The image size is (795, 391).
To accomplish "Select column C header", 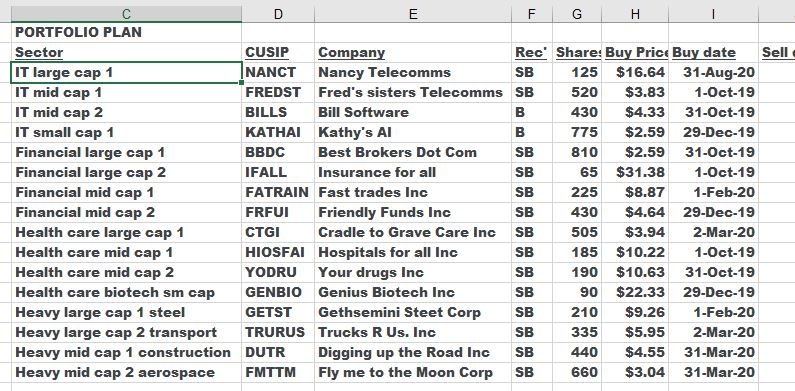I will (126, 14).
